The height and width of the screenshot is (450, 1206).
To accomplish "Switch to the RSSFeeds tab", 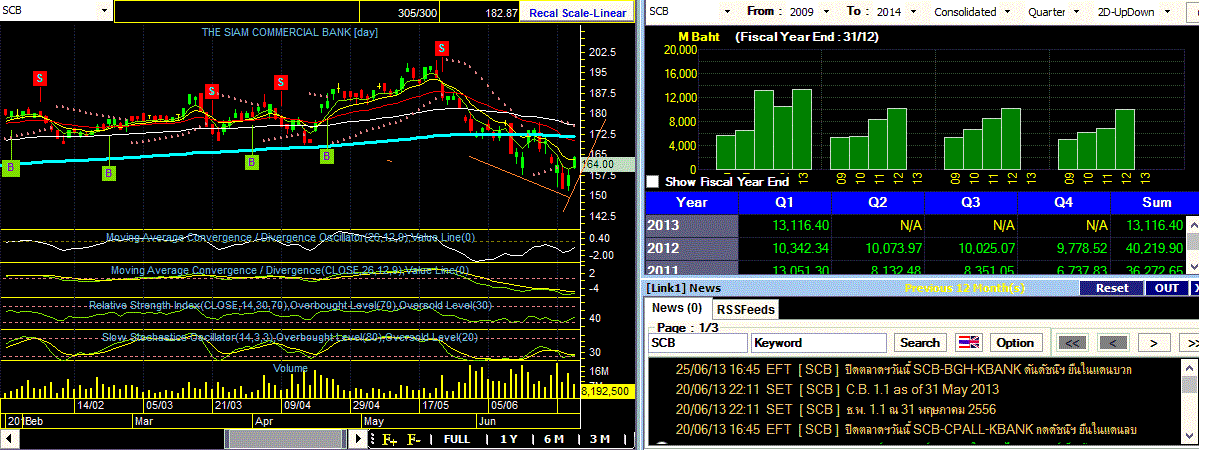I will (x=745, y=309).
